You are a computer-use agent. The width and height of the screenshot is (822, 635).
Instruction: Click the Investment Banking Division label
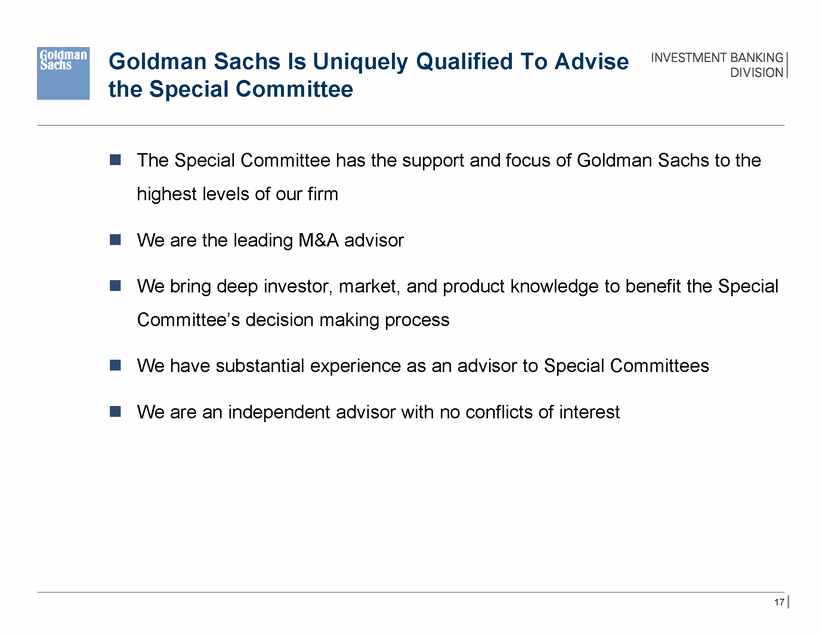point(717,65)
